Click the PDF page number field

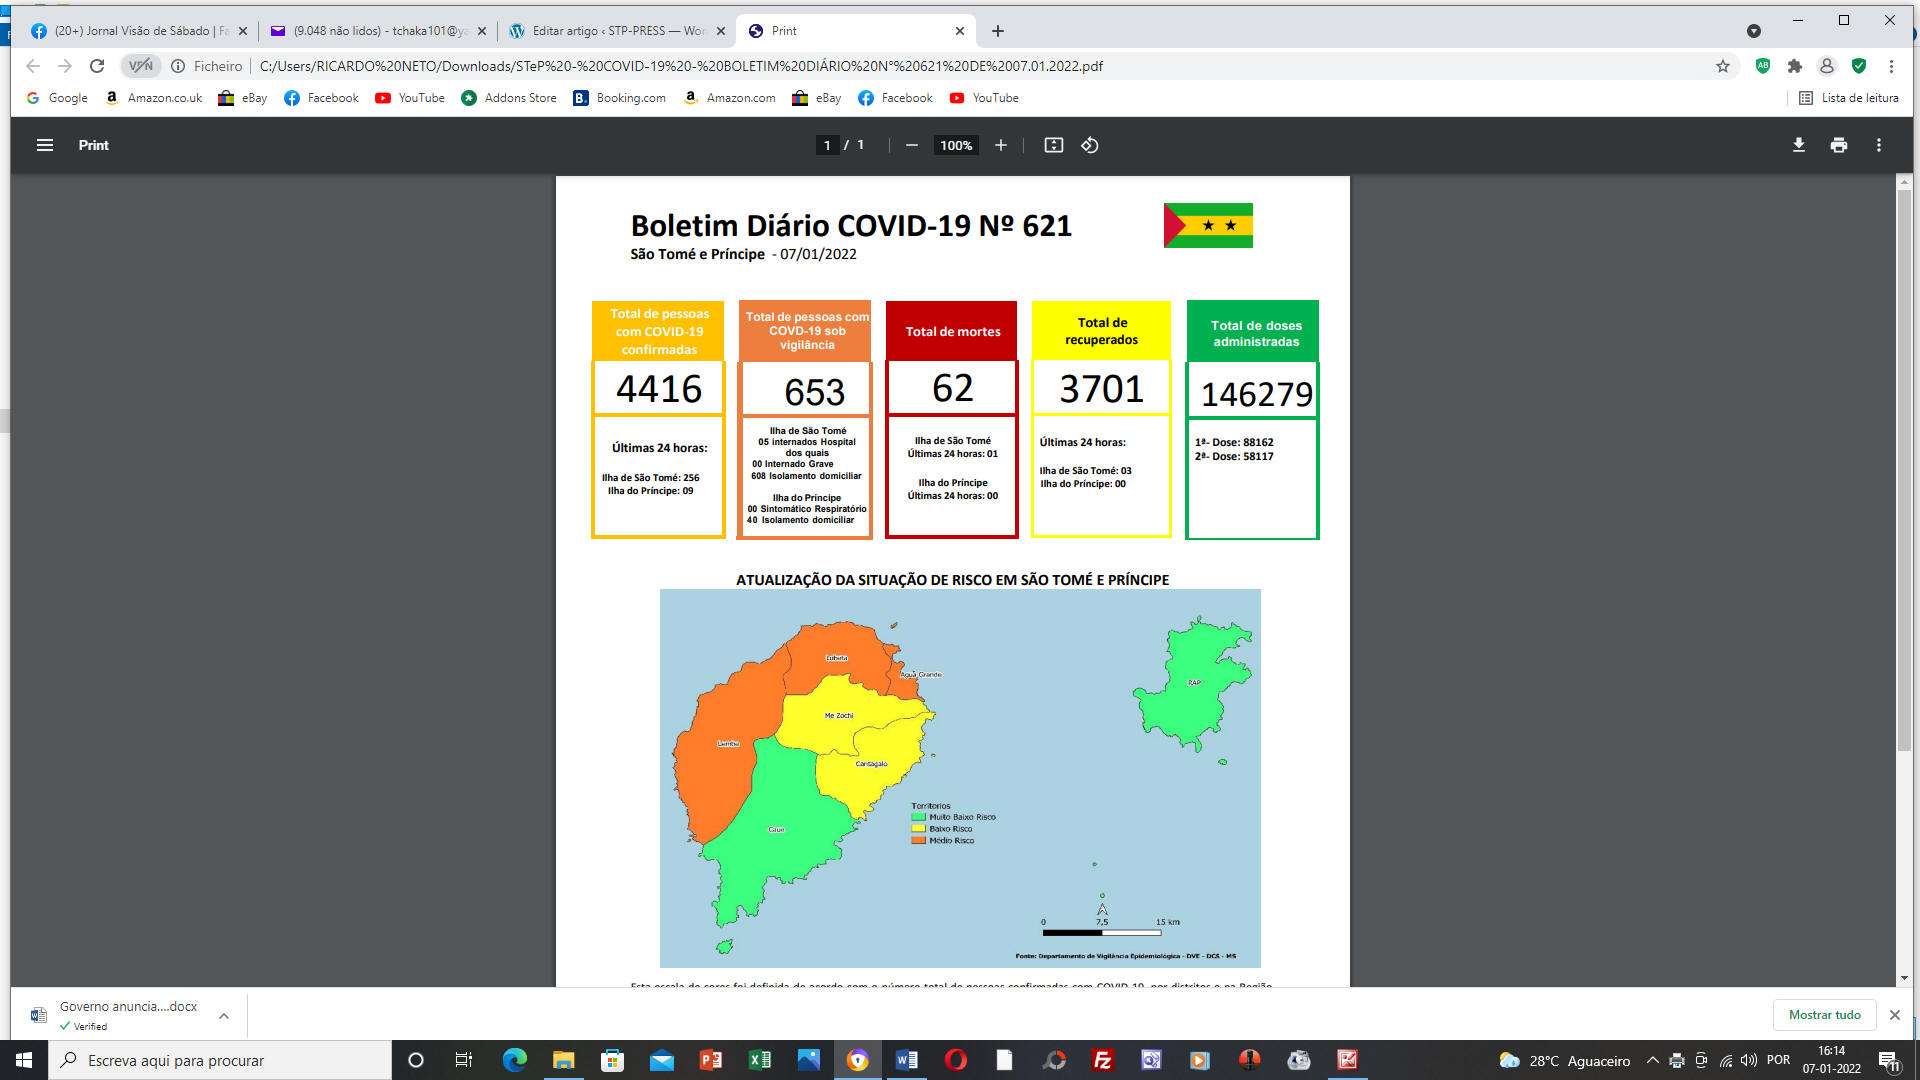point(826,145)
